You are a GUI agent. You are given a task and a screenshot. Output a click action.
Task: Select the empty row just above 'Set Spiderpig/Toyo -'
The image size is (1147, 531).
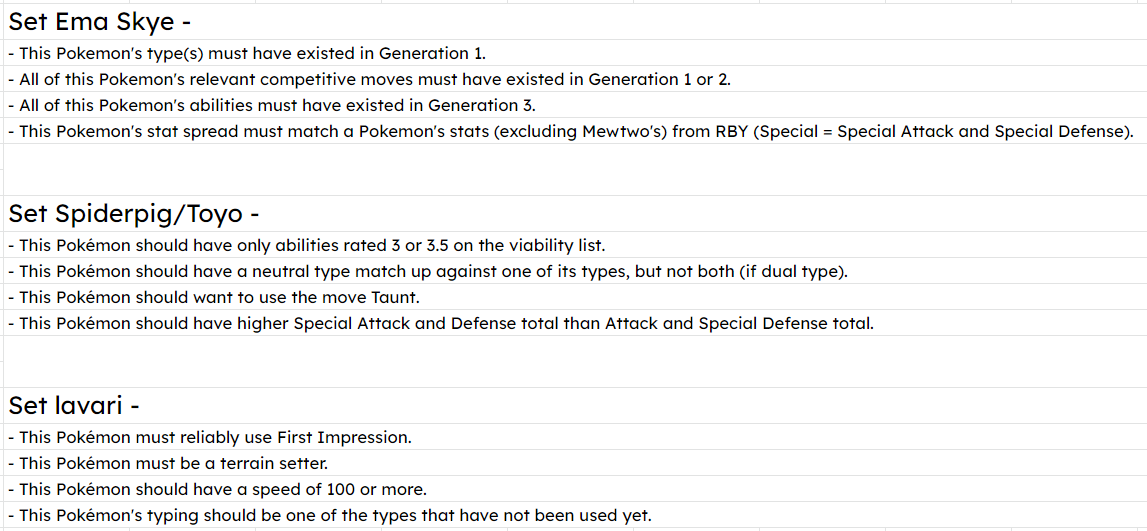tap(575, 182)
